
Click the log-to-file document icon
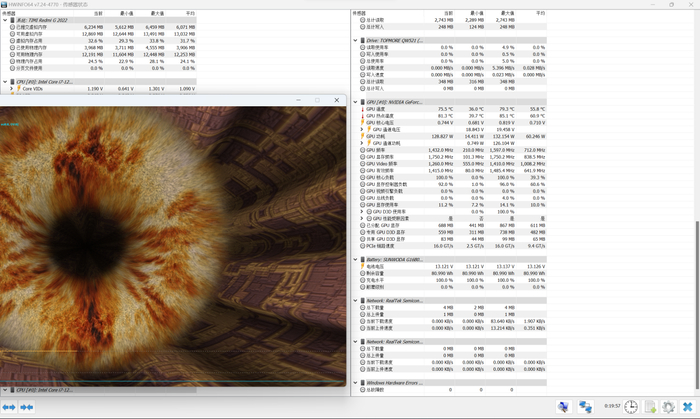tap(650, 407)
